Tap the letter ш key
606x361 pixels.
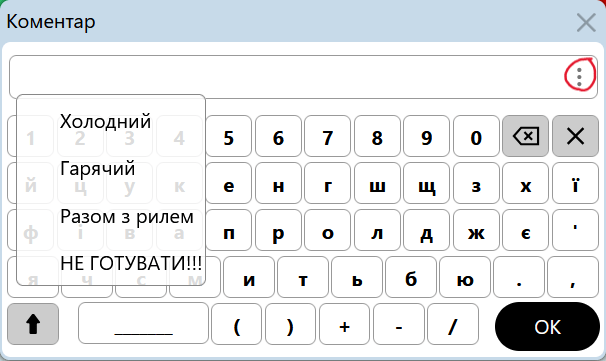pos(377,183)
